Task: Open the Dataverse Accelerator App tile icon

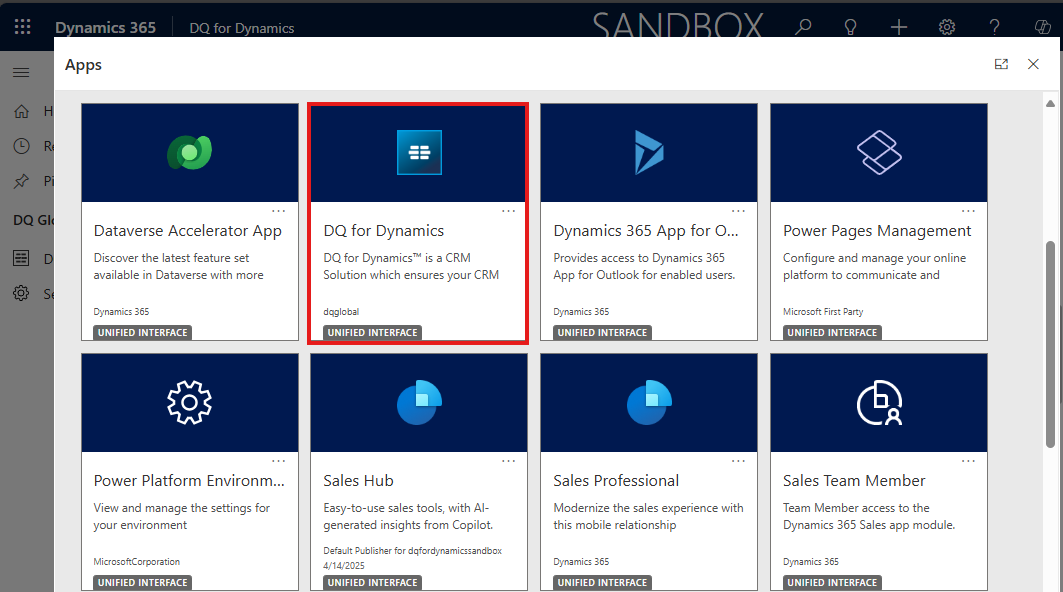Action: coord(190,152)
